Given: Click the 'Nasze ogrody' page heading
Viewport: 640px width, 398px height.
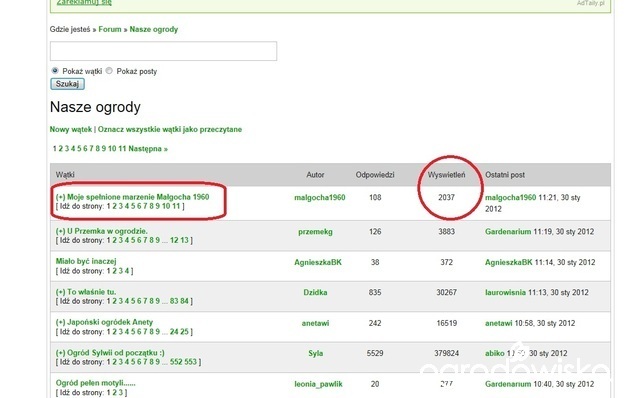Looking at the screenshot, I should [95, 107].
